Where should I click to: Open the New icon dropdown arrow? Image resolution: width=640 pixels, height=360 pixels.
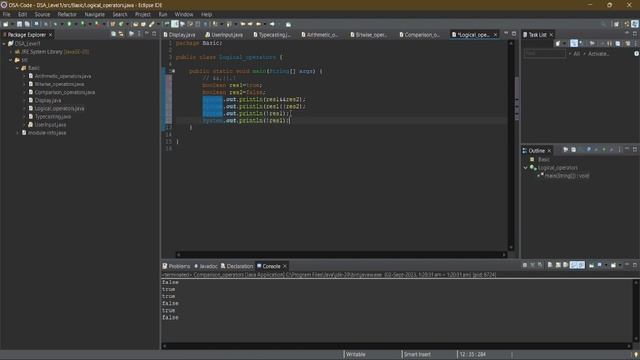pyautogui.click(x=12, y=24)
